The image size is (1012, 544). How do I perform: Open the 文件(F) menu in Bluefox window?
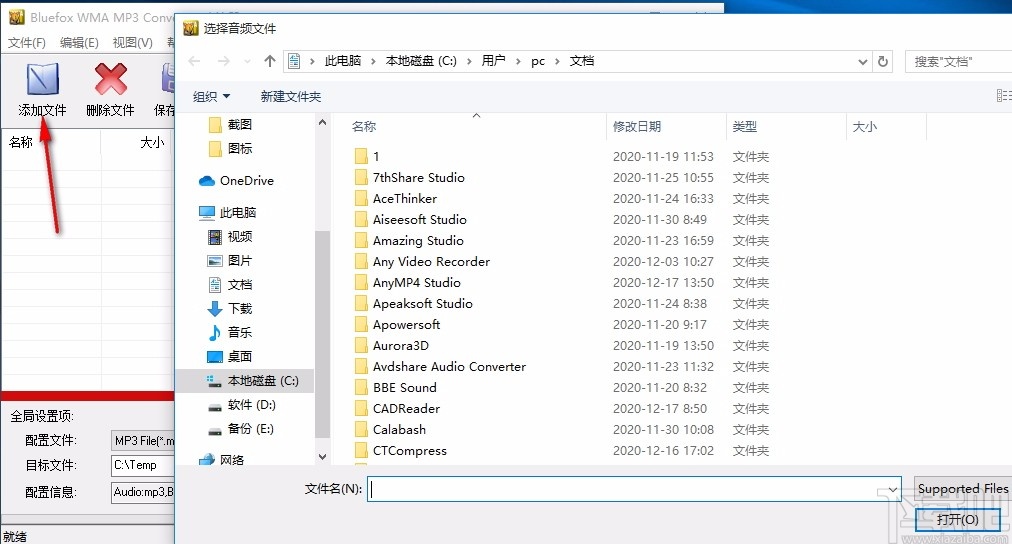pos(26,43)
